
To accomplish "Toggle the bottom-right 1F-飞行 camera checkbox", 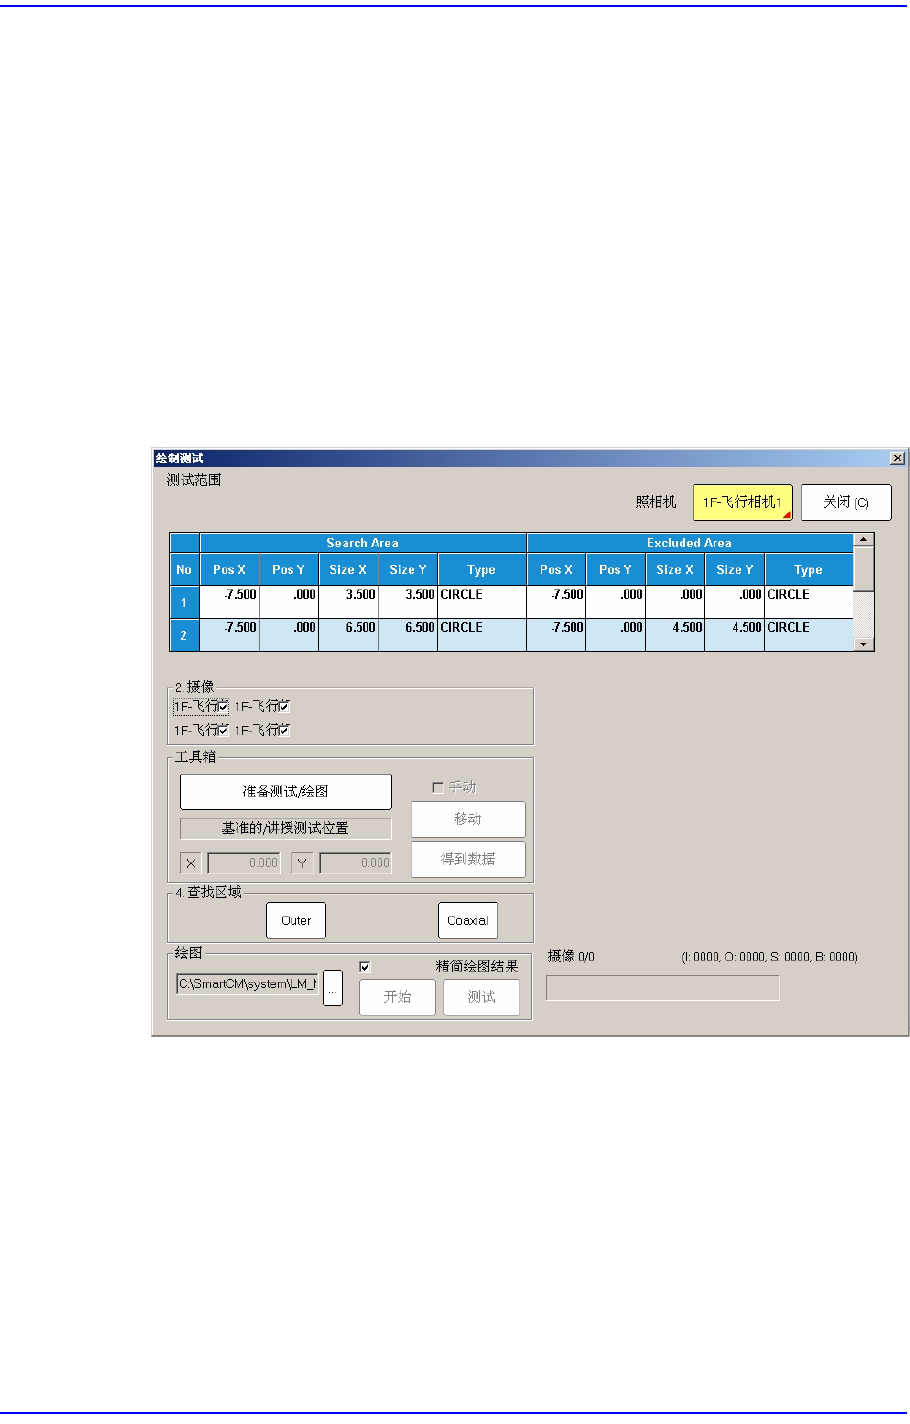I will tap(285, 730).
